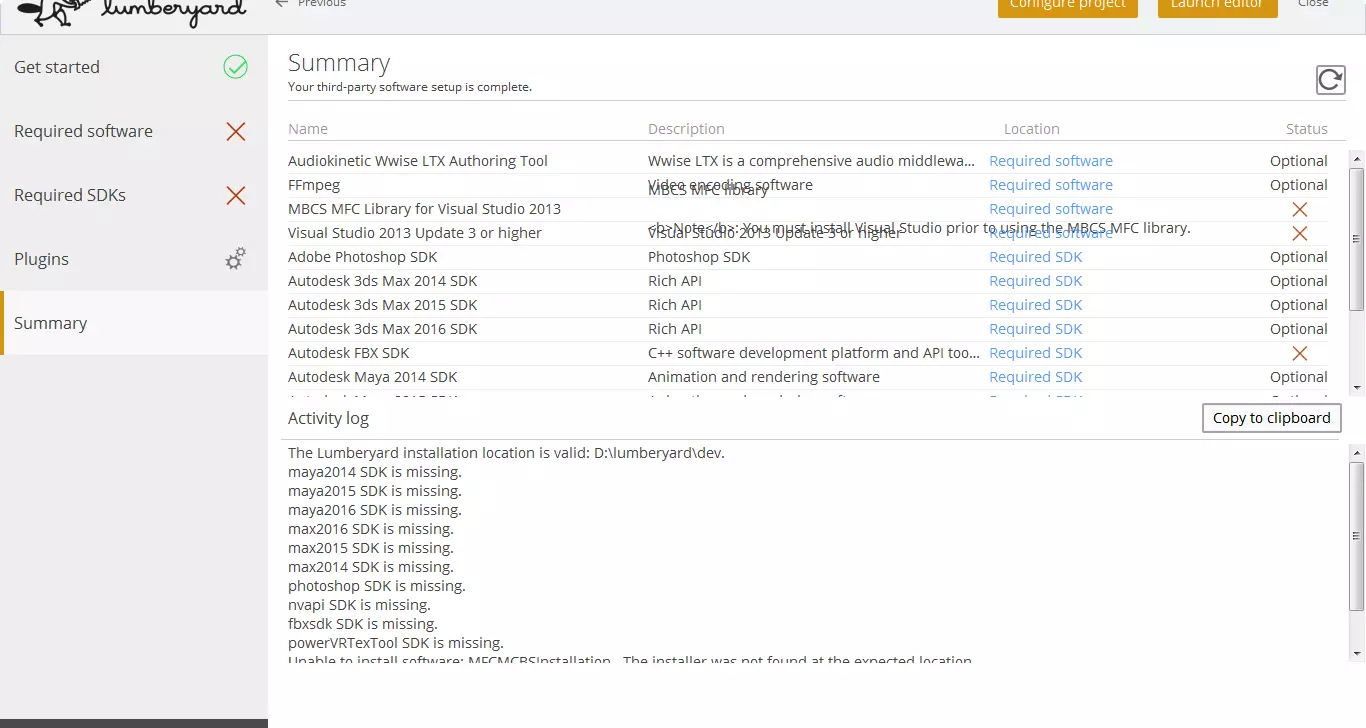Click red X status for MBCS MFC Library
The height and width of the screenshot is (728, 1366).
(1299, 209)
